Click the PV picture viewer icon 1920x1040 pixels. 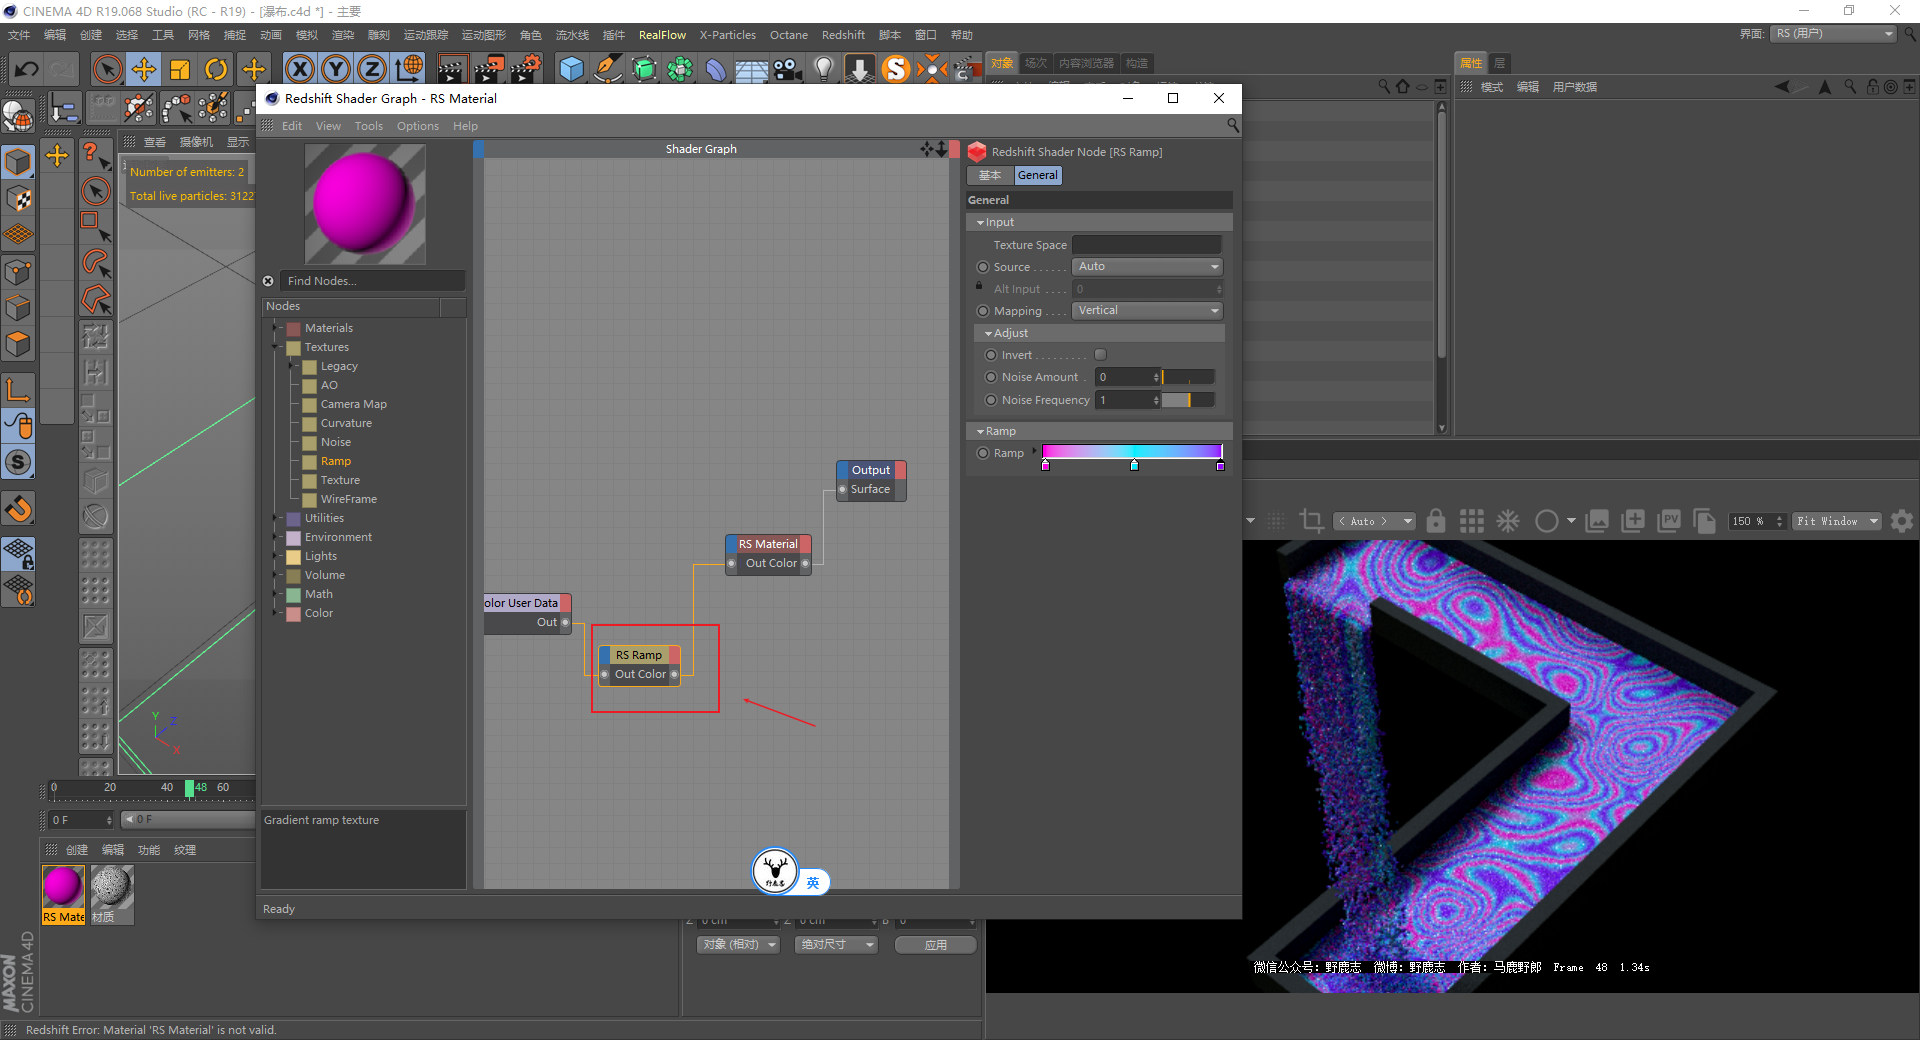pos(1669,521)
